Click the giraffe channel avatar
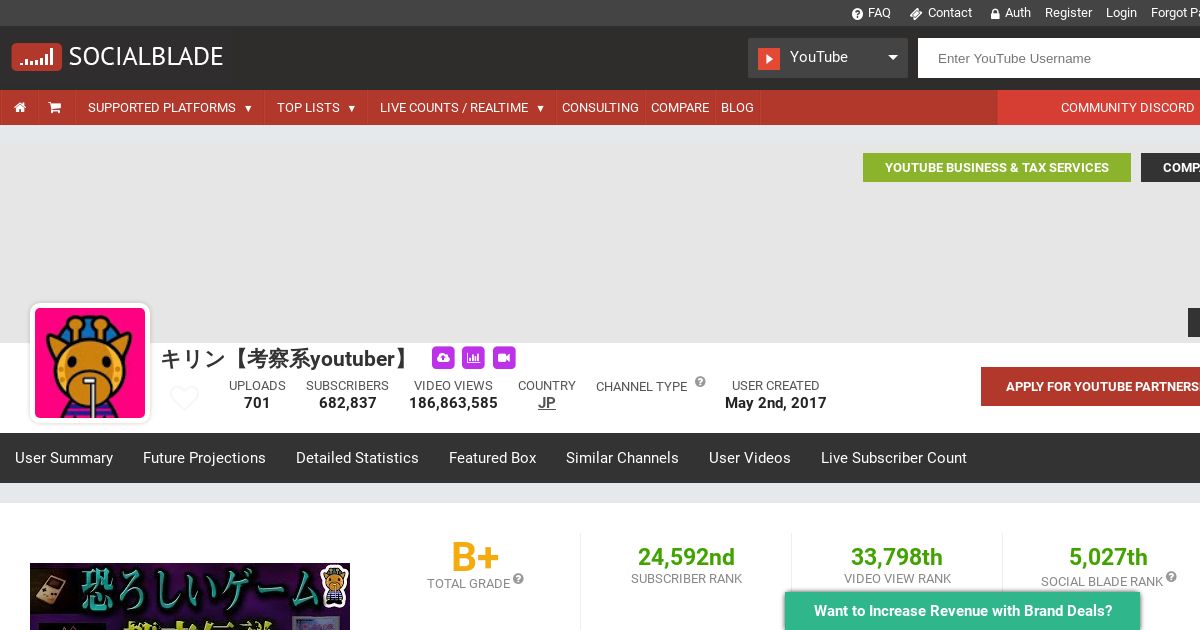The width and height of the screenshot is (1200, 630). [x=90, y=363]
